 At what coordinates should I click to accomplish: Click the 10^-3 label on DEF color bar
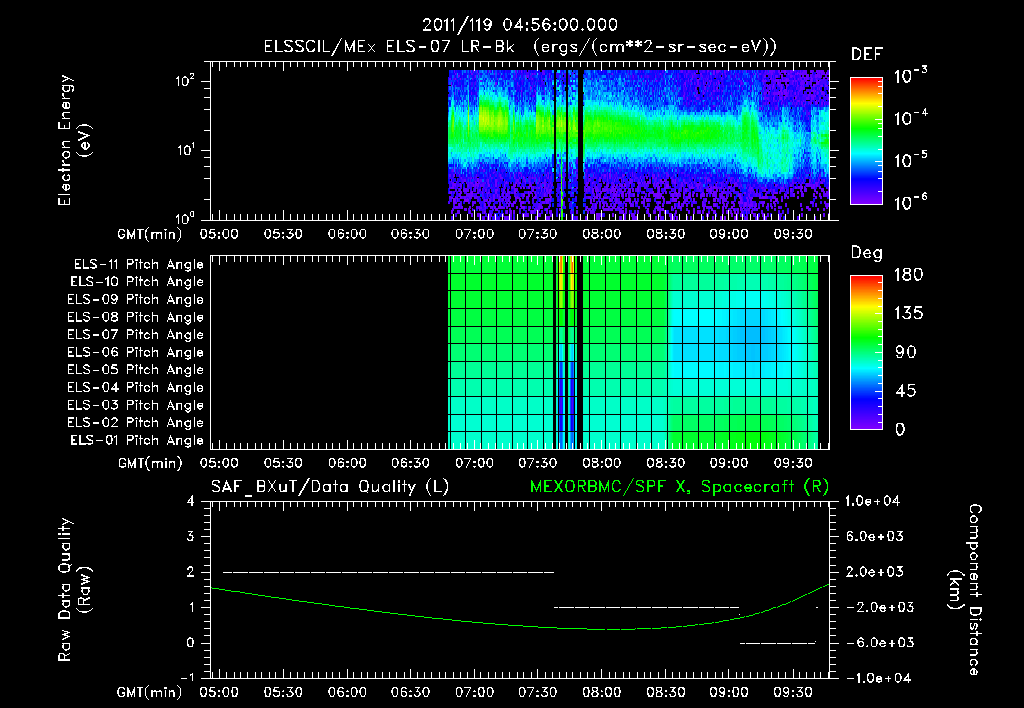point(910,75)
